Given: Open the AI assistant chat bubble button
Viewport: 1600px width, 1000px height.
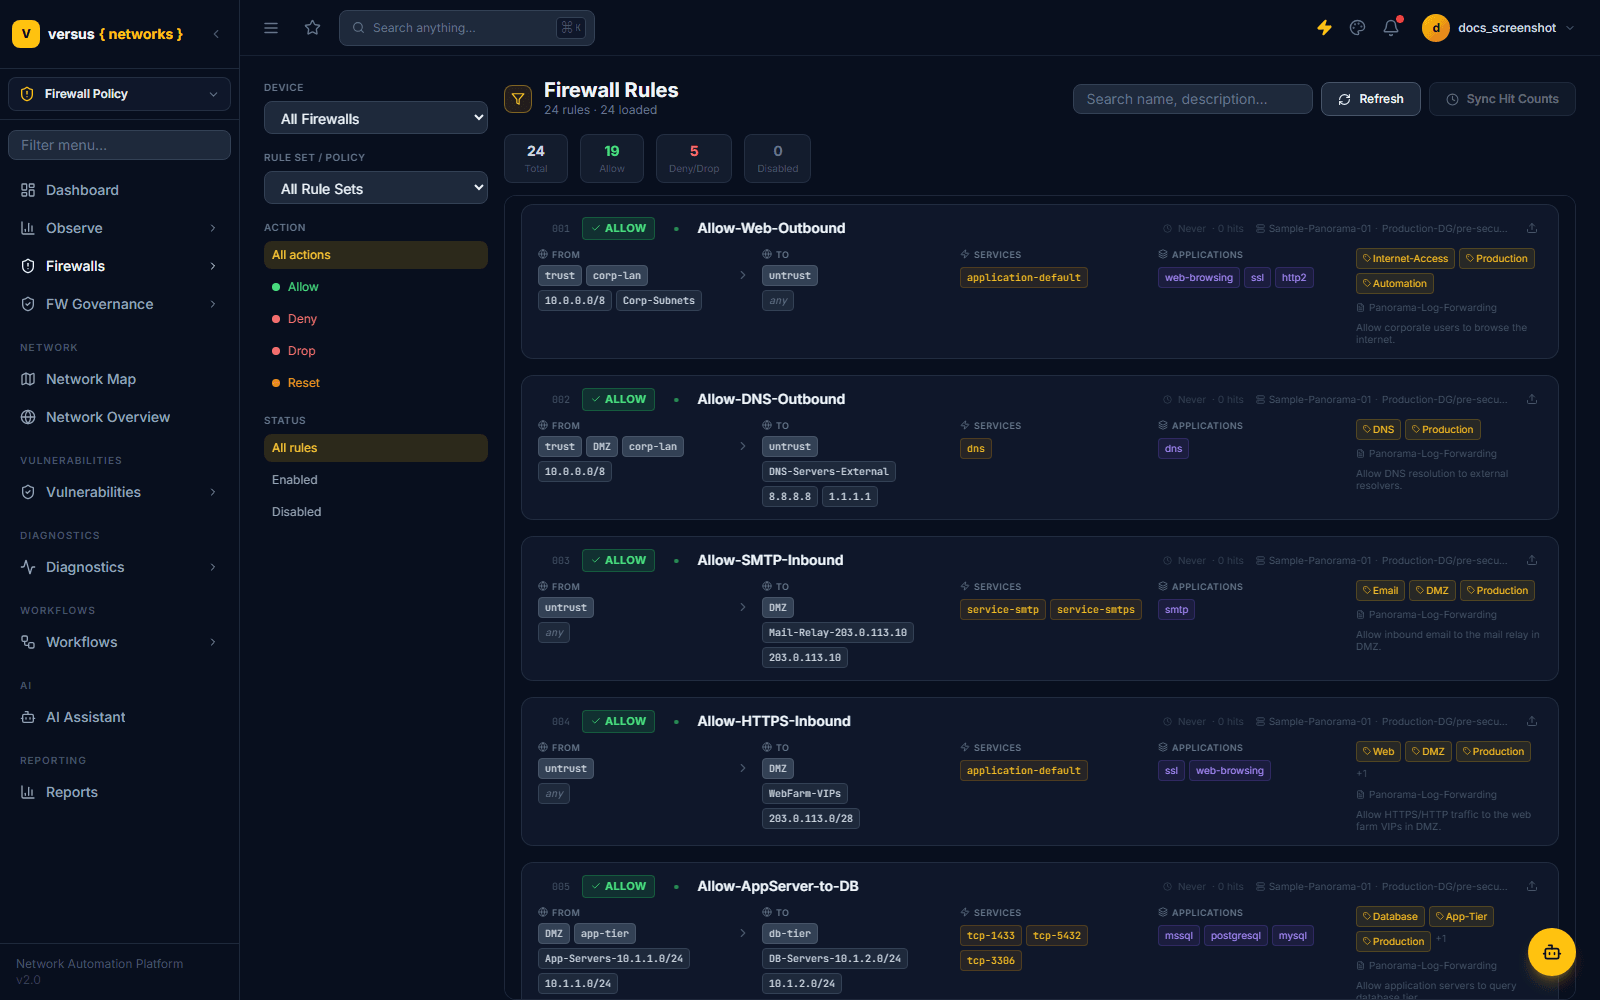Looking at the screenshot, I should pyautogui.click(x=1552, y=952).
